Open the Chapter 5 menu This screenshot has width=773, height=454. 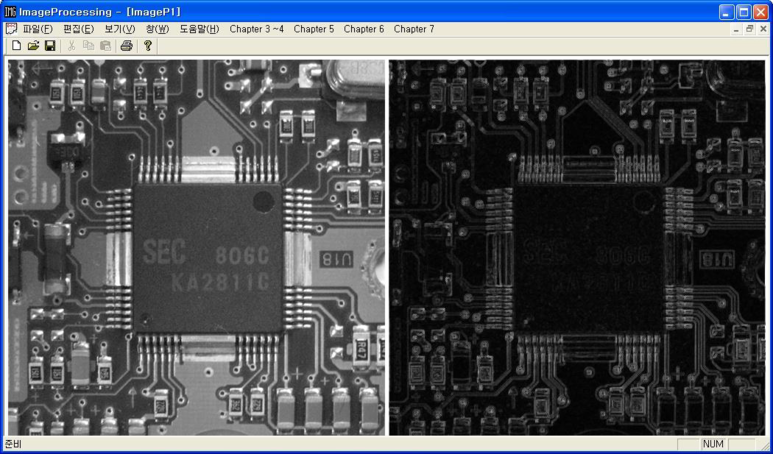click(314, 29)
